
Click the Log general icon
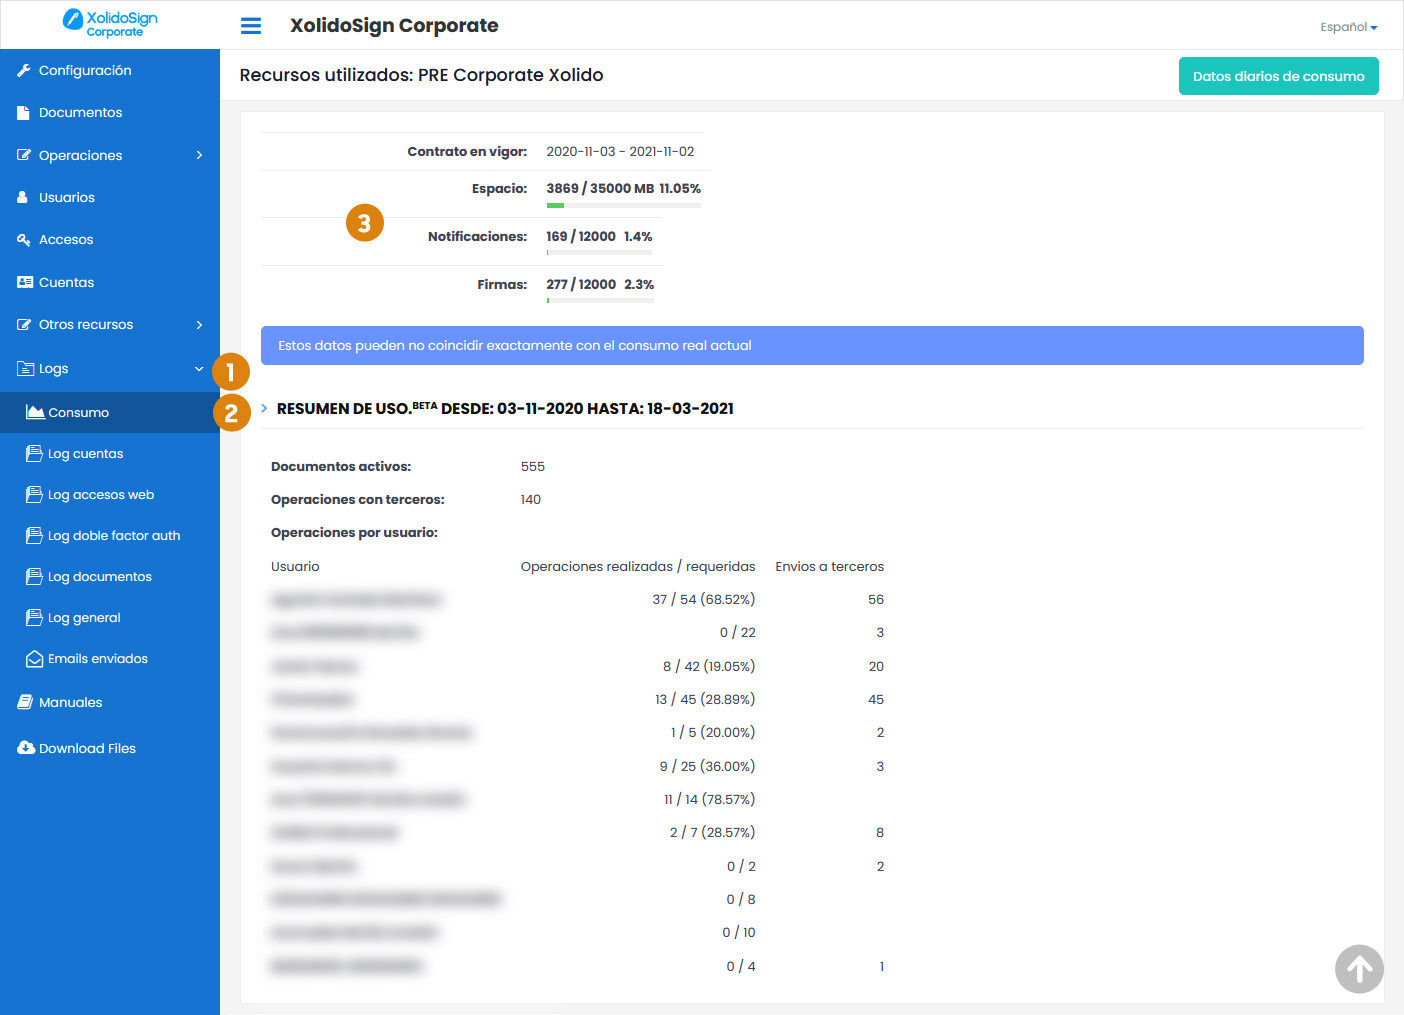(x=34, y=617)
